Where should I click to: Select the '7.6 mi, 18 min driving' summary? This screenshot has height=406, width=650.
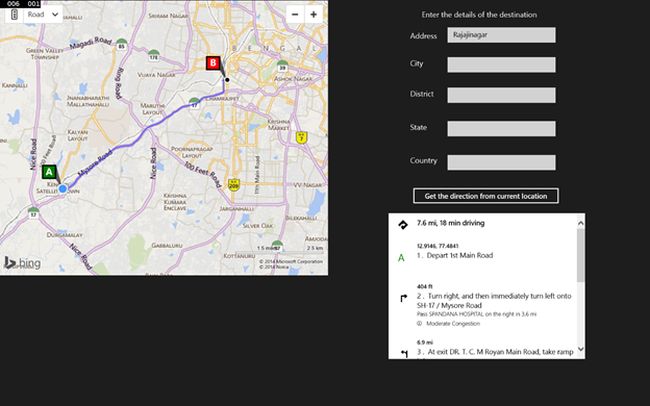(451, 223)
